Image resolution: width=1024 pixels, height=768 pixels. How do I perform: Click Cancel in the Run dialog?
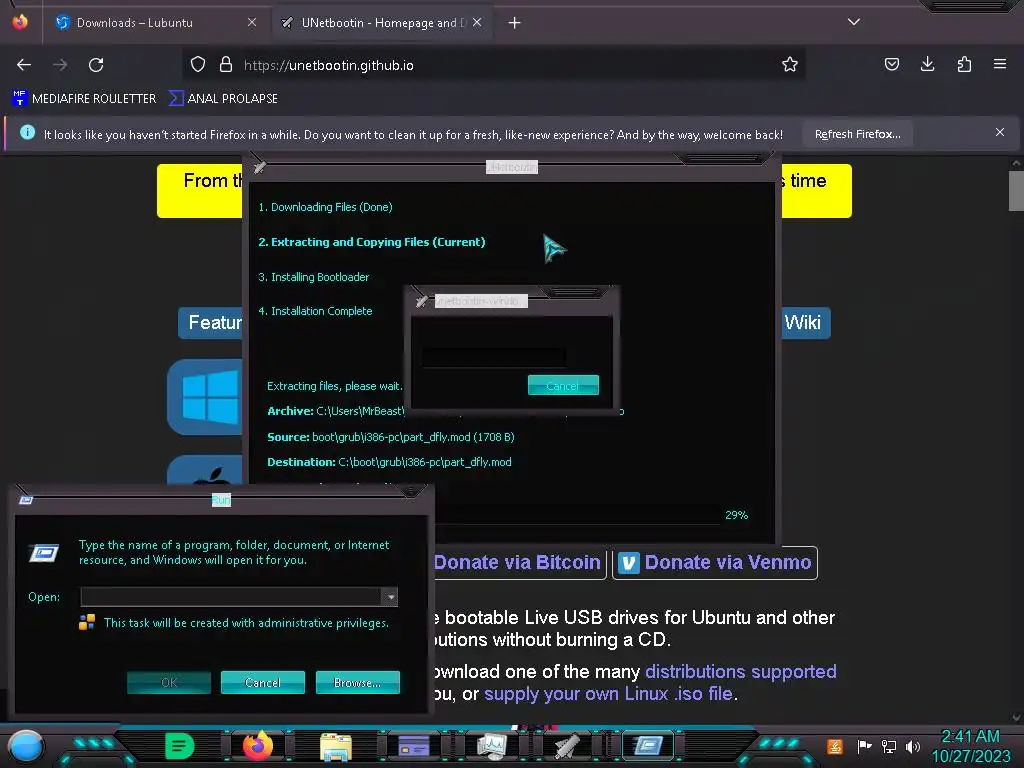pos(263,682)
